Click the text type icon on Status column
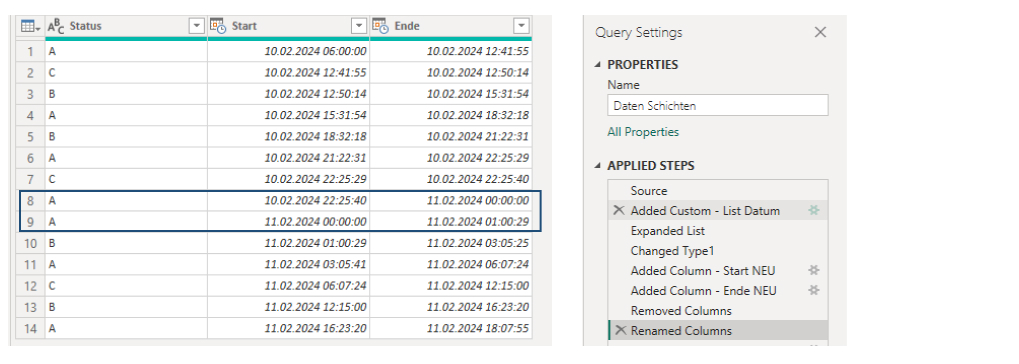 tap(57, 26)
